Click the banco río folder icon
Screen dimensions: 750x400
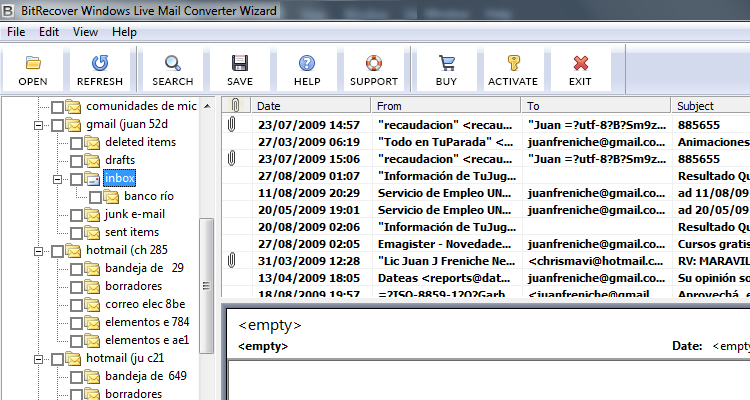coord(111,196)
